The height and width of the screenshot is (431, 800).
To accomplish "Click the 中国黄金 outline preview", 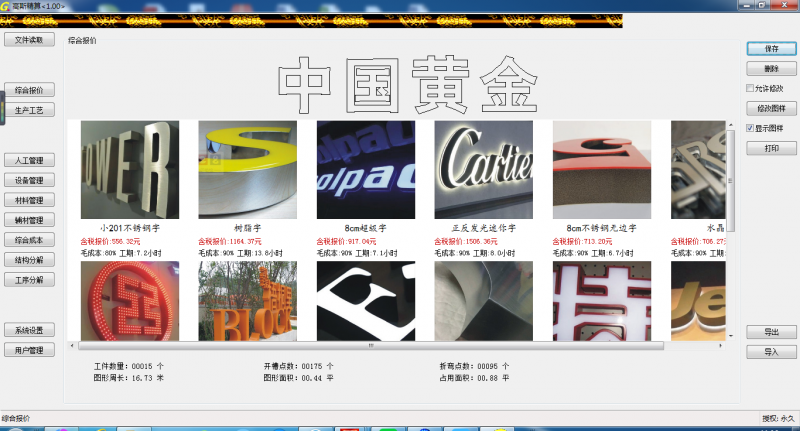I will [x=408, y=85].
